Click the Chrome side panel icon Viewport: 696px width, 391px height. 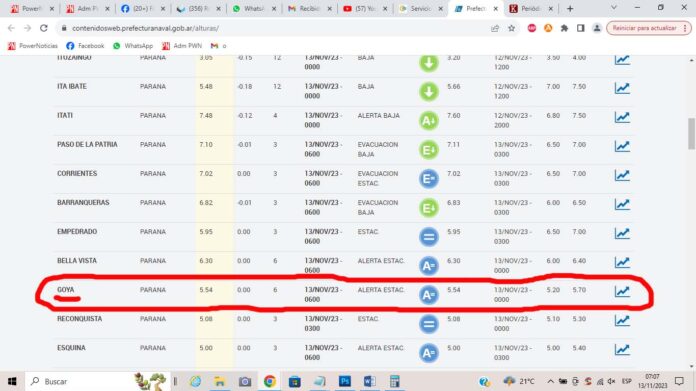580,28
